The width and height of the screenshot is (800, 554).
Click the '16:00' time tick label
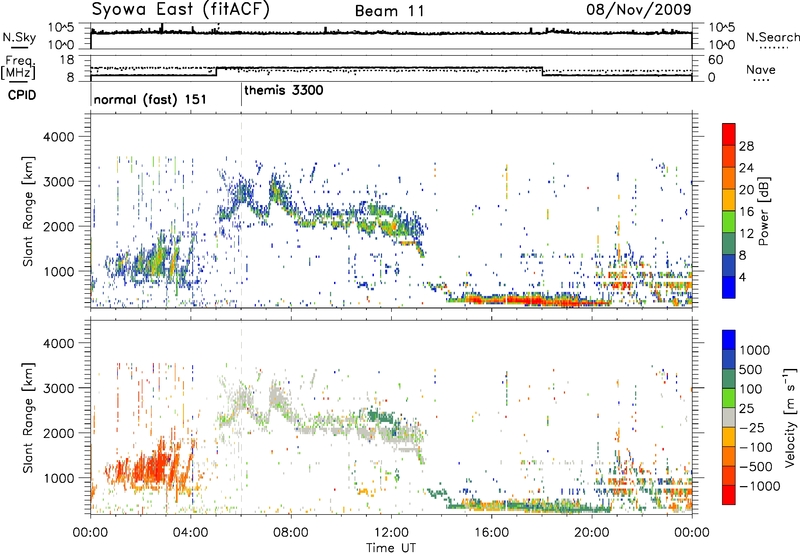pyautogui.click(x=491, y=533)
